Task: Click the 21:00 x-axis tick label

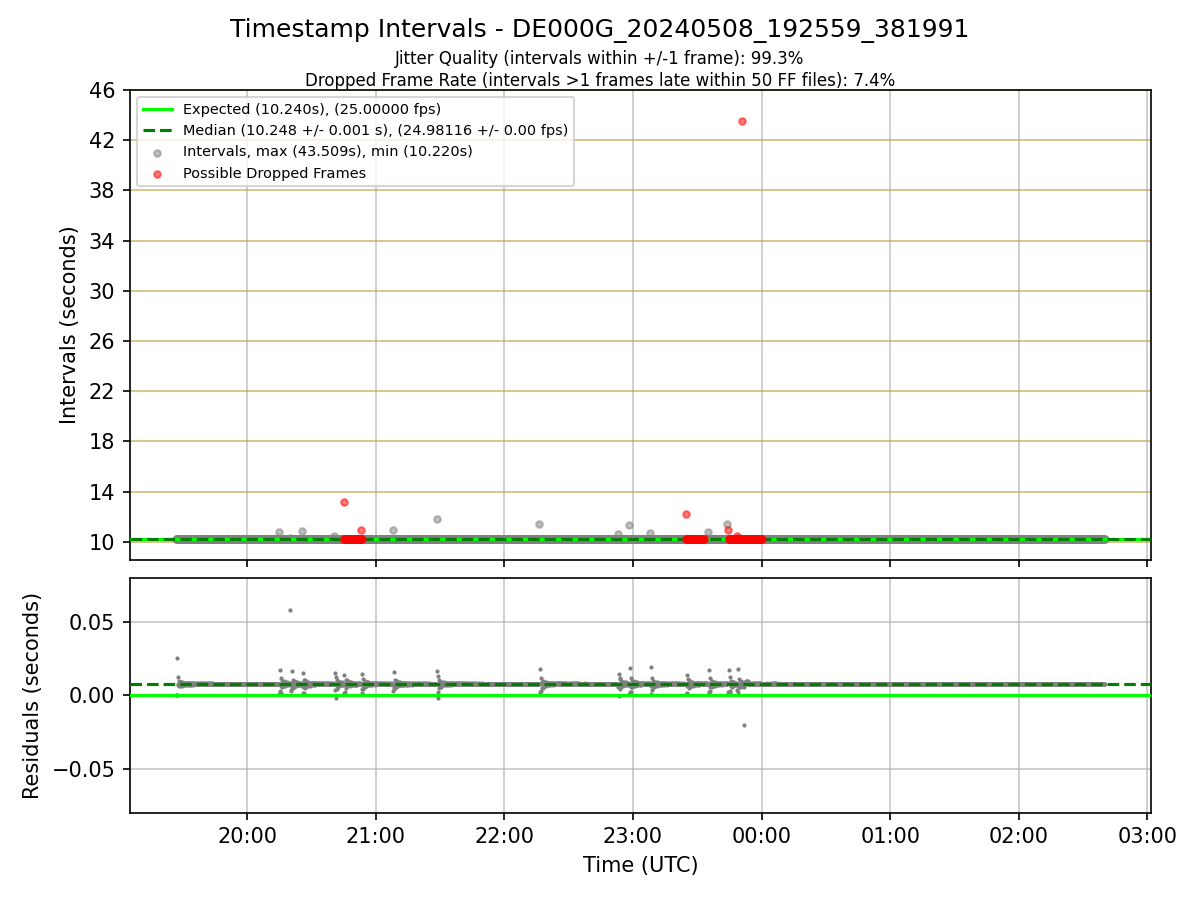Action: click(376, 836)
